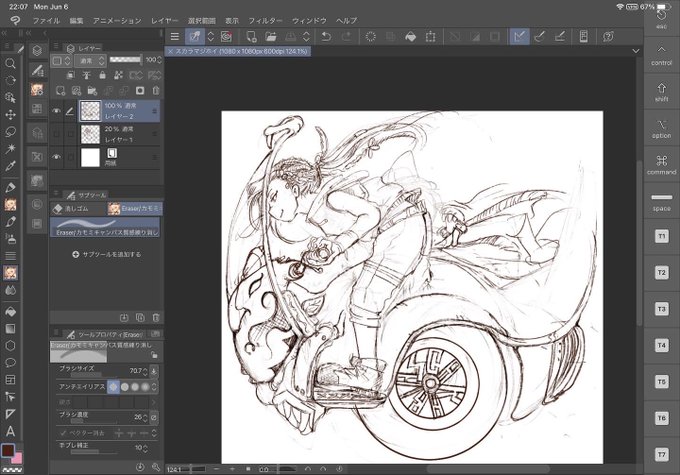
Task: Tap the control modifier key button
Action: click(x=661, y=56)
